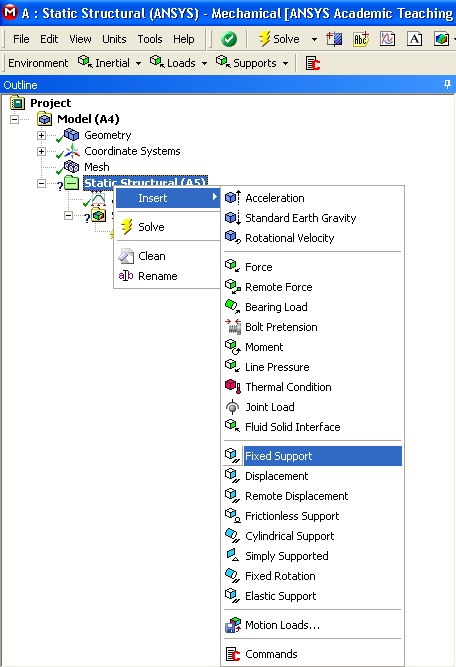Pin the Outline panel with the pushpin icon
Viewport: 456px width, 667px height.
(x=447, y=84)
